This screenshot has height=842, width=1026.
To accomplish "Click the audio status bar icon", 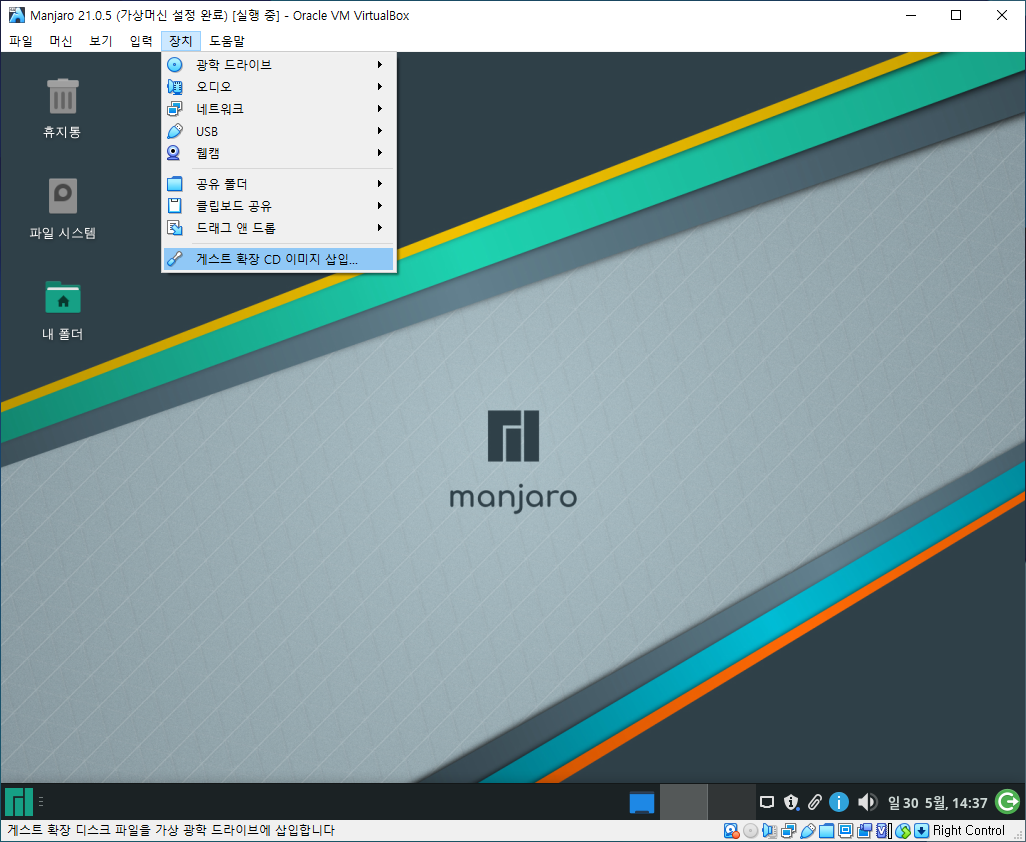I will point(770,831).
